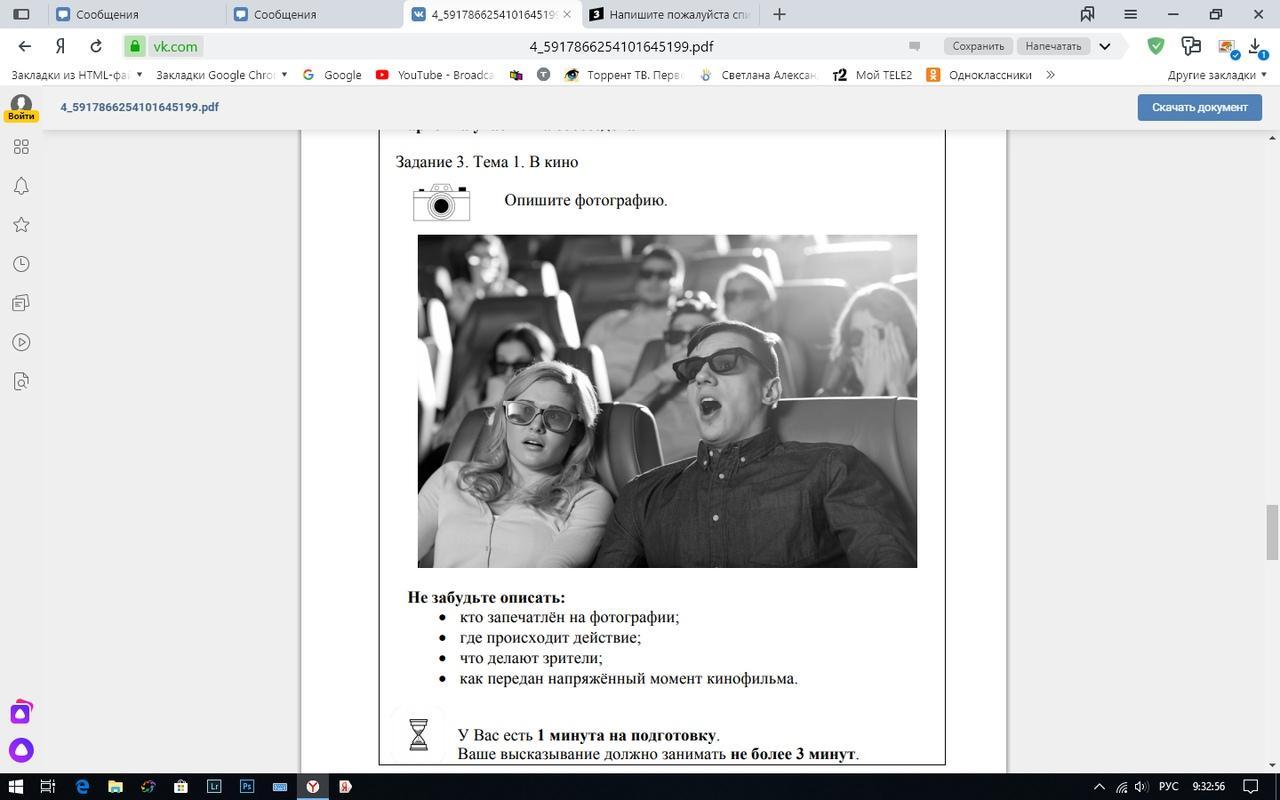This screenshot has height=800, width=1280.
Task: Expand Закладки Google Chrome bookmark folder
Action: [x=222, y=75]
